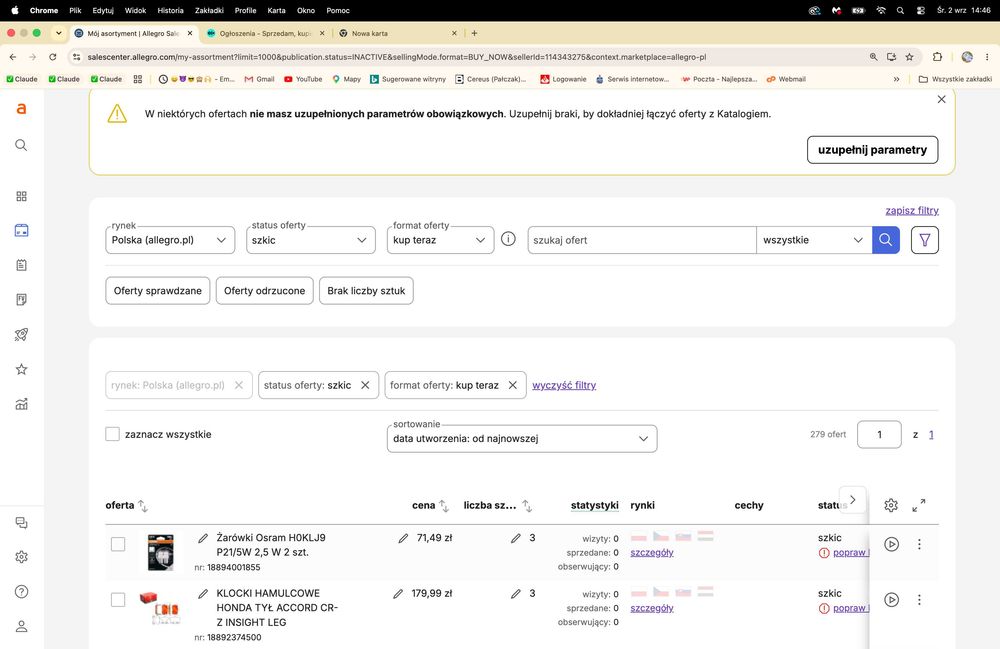Click the blue search offers button
Image resolution: width=1000 pixels, height=649 pixels.
[886, 240]
